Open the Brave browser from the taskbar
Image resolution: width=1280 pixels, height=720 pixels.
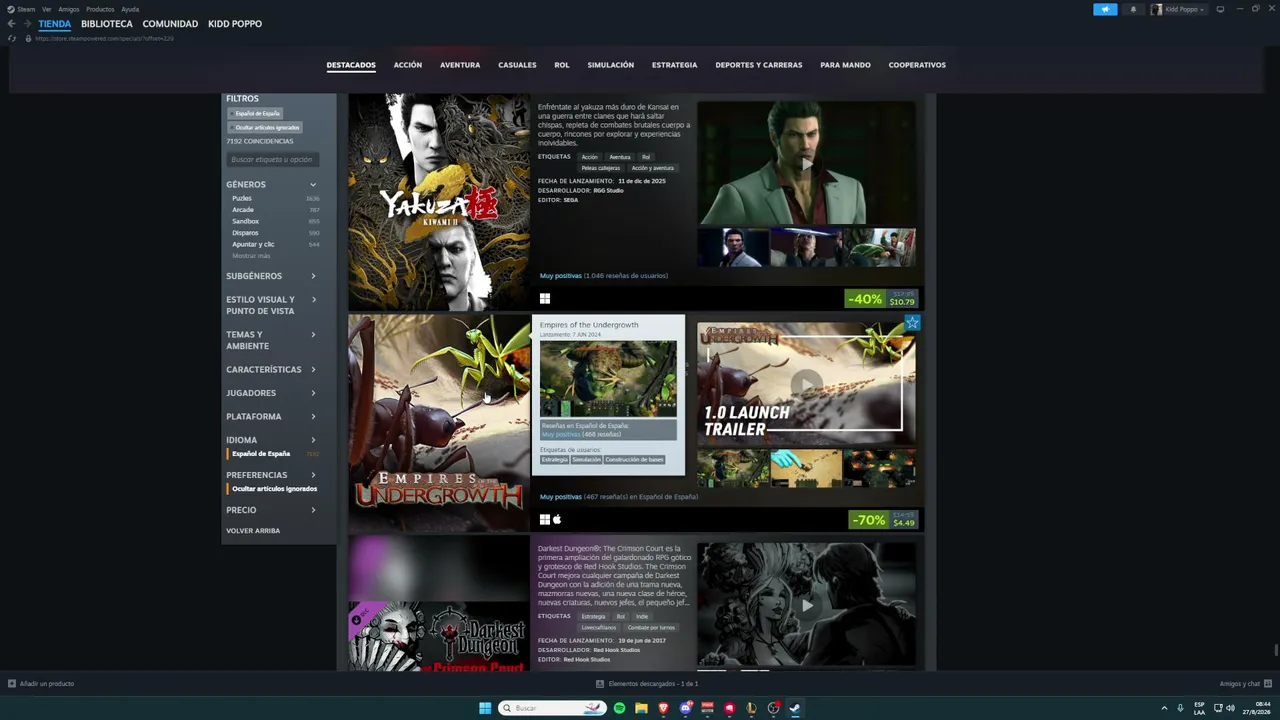pyautogui.click(x=663, y=708)
